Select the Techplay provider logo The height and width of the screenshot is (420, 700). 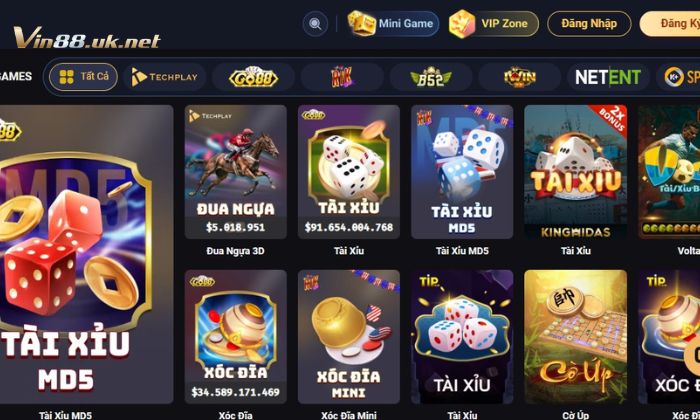point(164,77)
